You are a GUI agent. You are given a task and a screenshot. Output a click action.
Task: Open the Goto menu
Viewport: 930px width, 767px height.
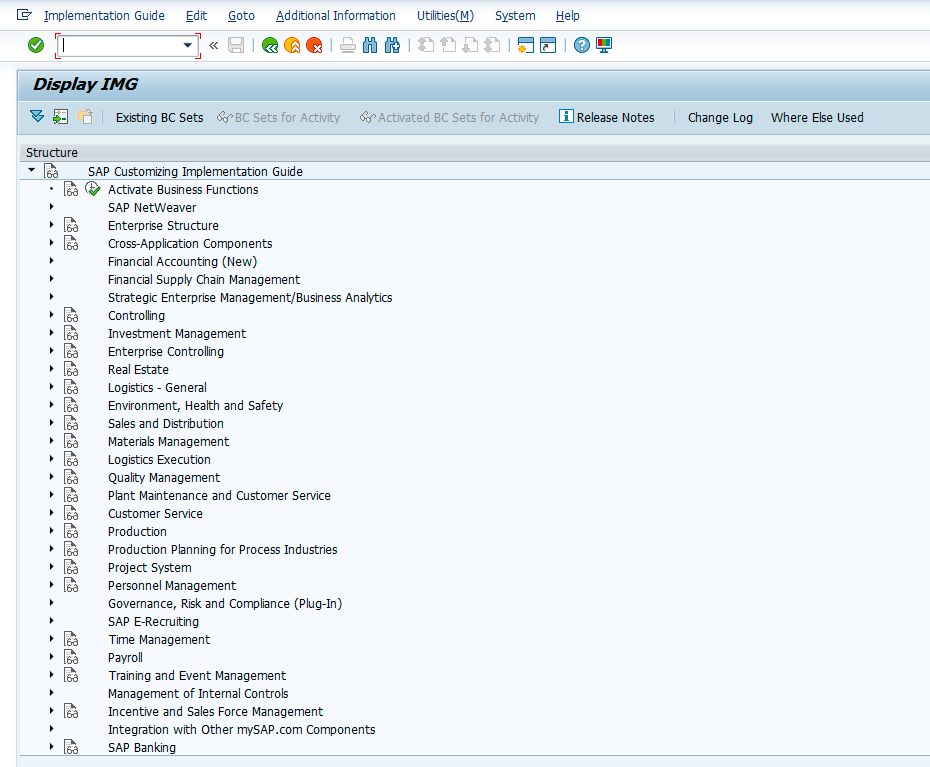241,15
